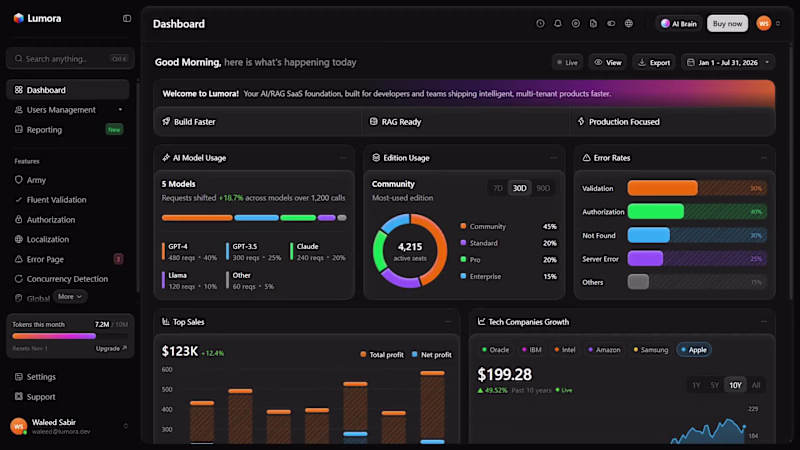This screenshot has width=800, height=450.
Task: Click RAG Ready icon
Action: tap(373, 121)
